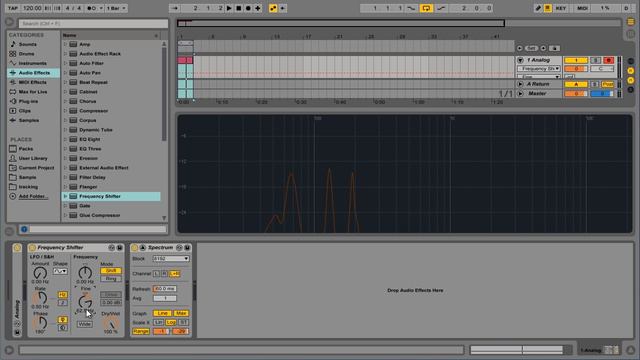Image resolution: width=640 pixels, height=360 pixels.
Task: Toggle the Loop switch in transport
Action: click(426, 8)
